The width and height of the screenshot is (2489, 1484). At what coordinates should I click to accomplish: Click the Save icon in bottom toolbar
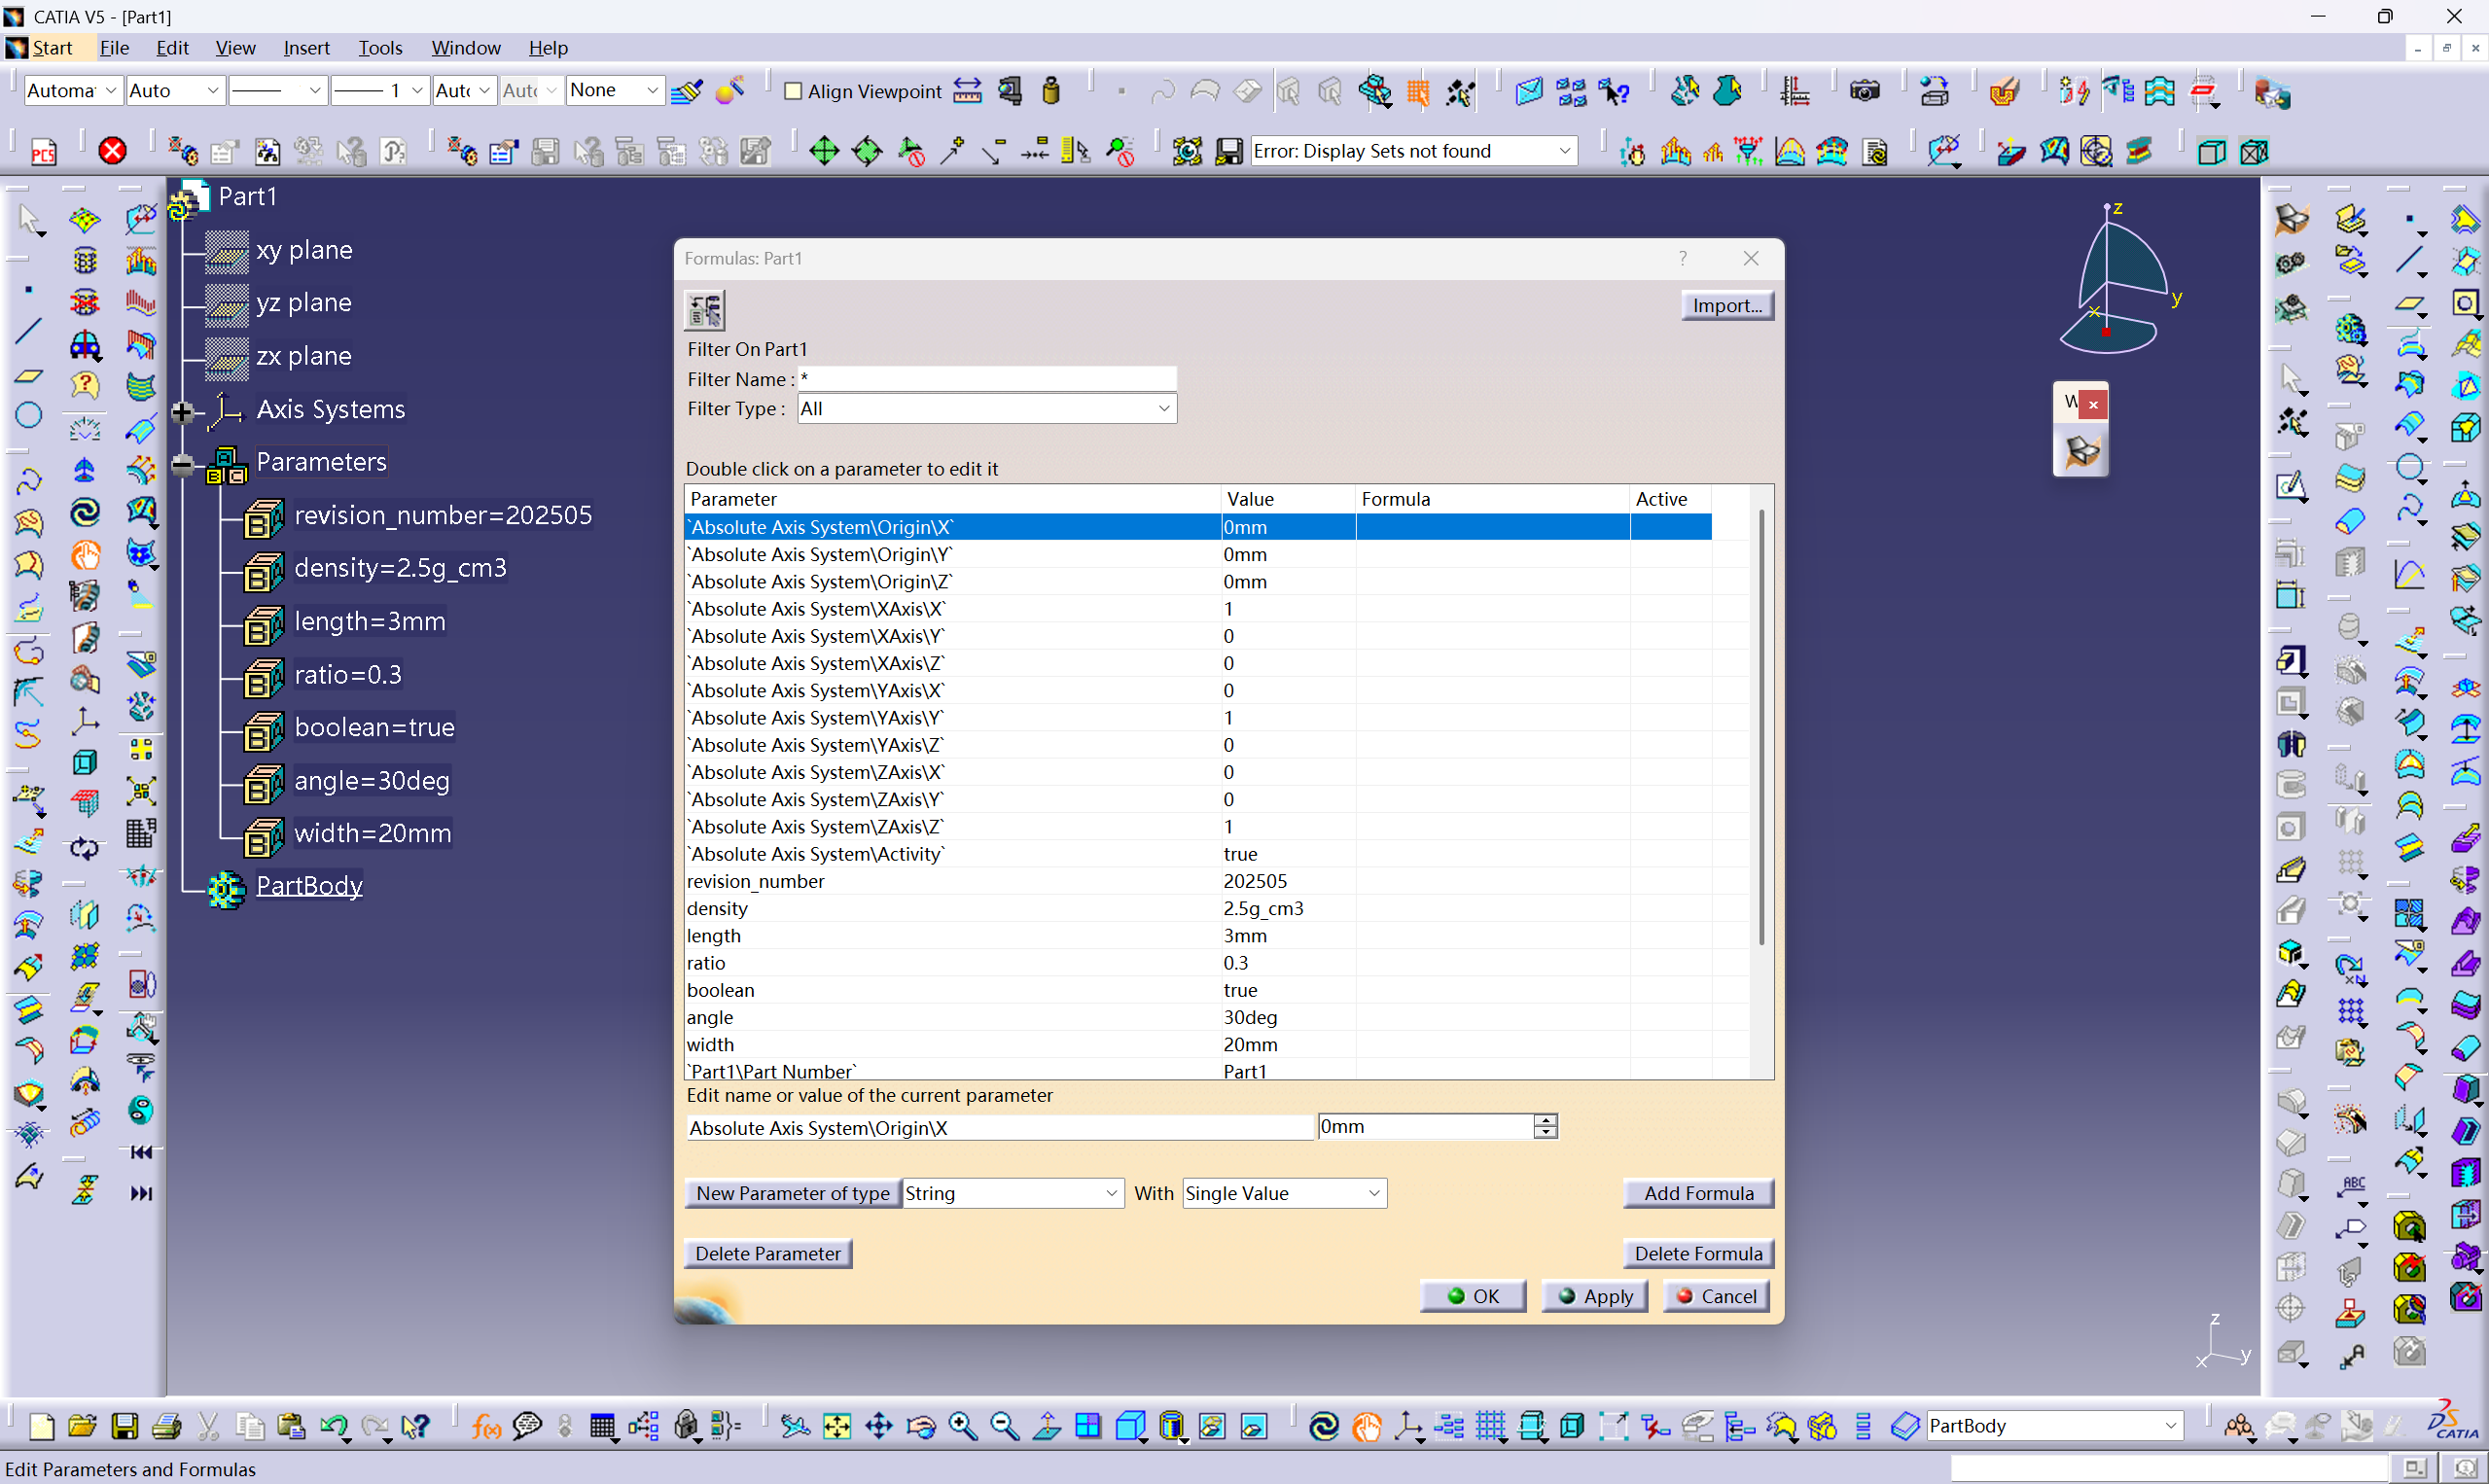(124, 1426)
